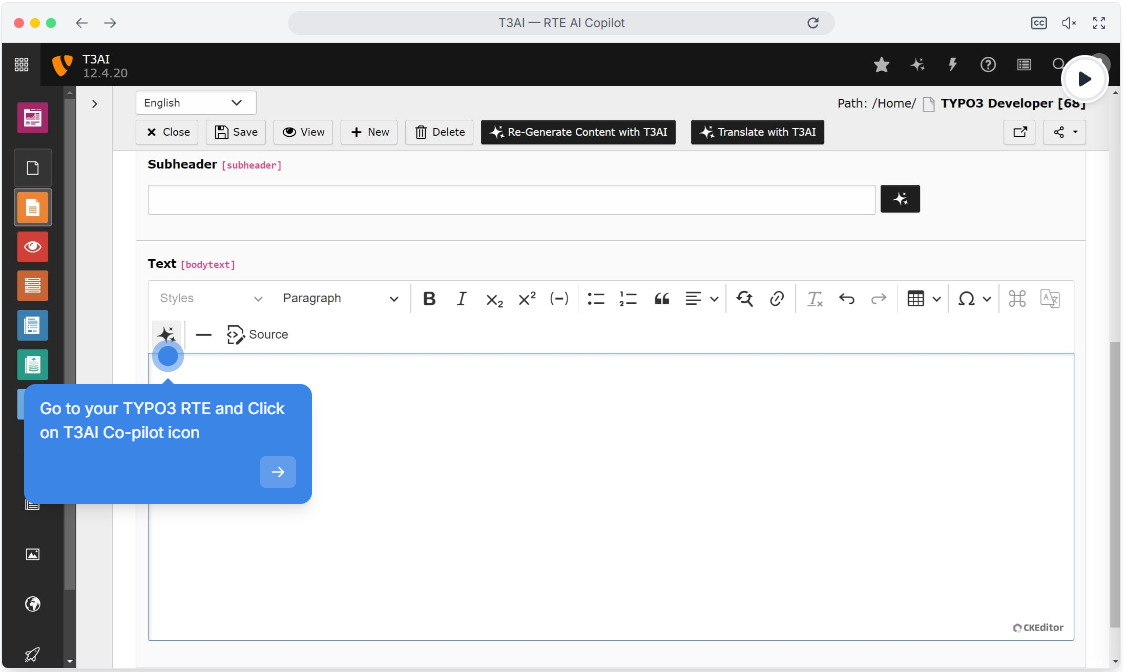Image resolution: width=1123 pixels, height=672 pixels.
Task: Open flush cache lightning menu
Action: click(953, 65)
